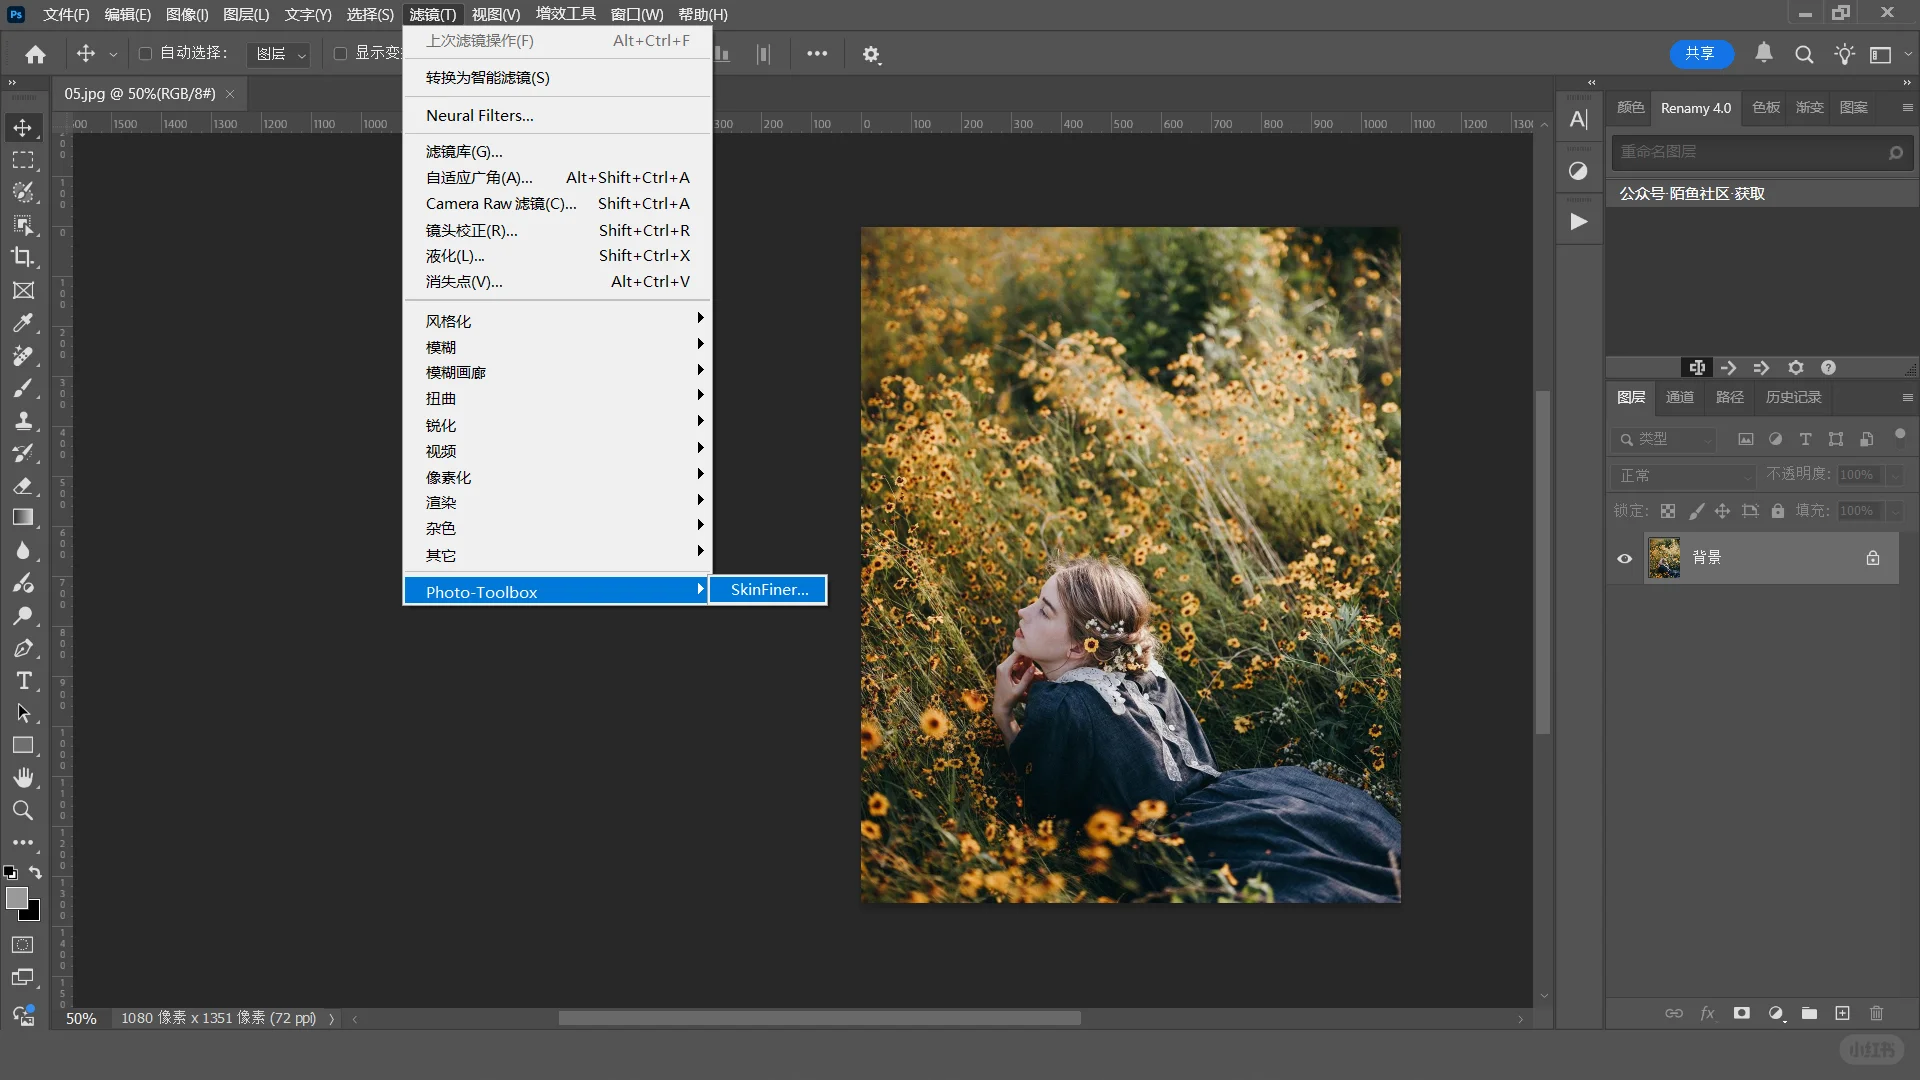
Task: Select the Eraser tool
Action: 23,485
